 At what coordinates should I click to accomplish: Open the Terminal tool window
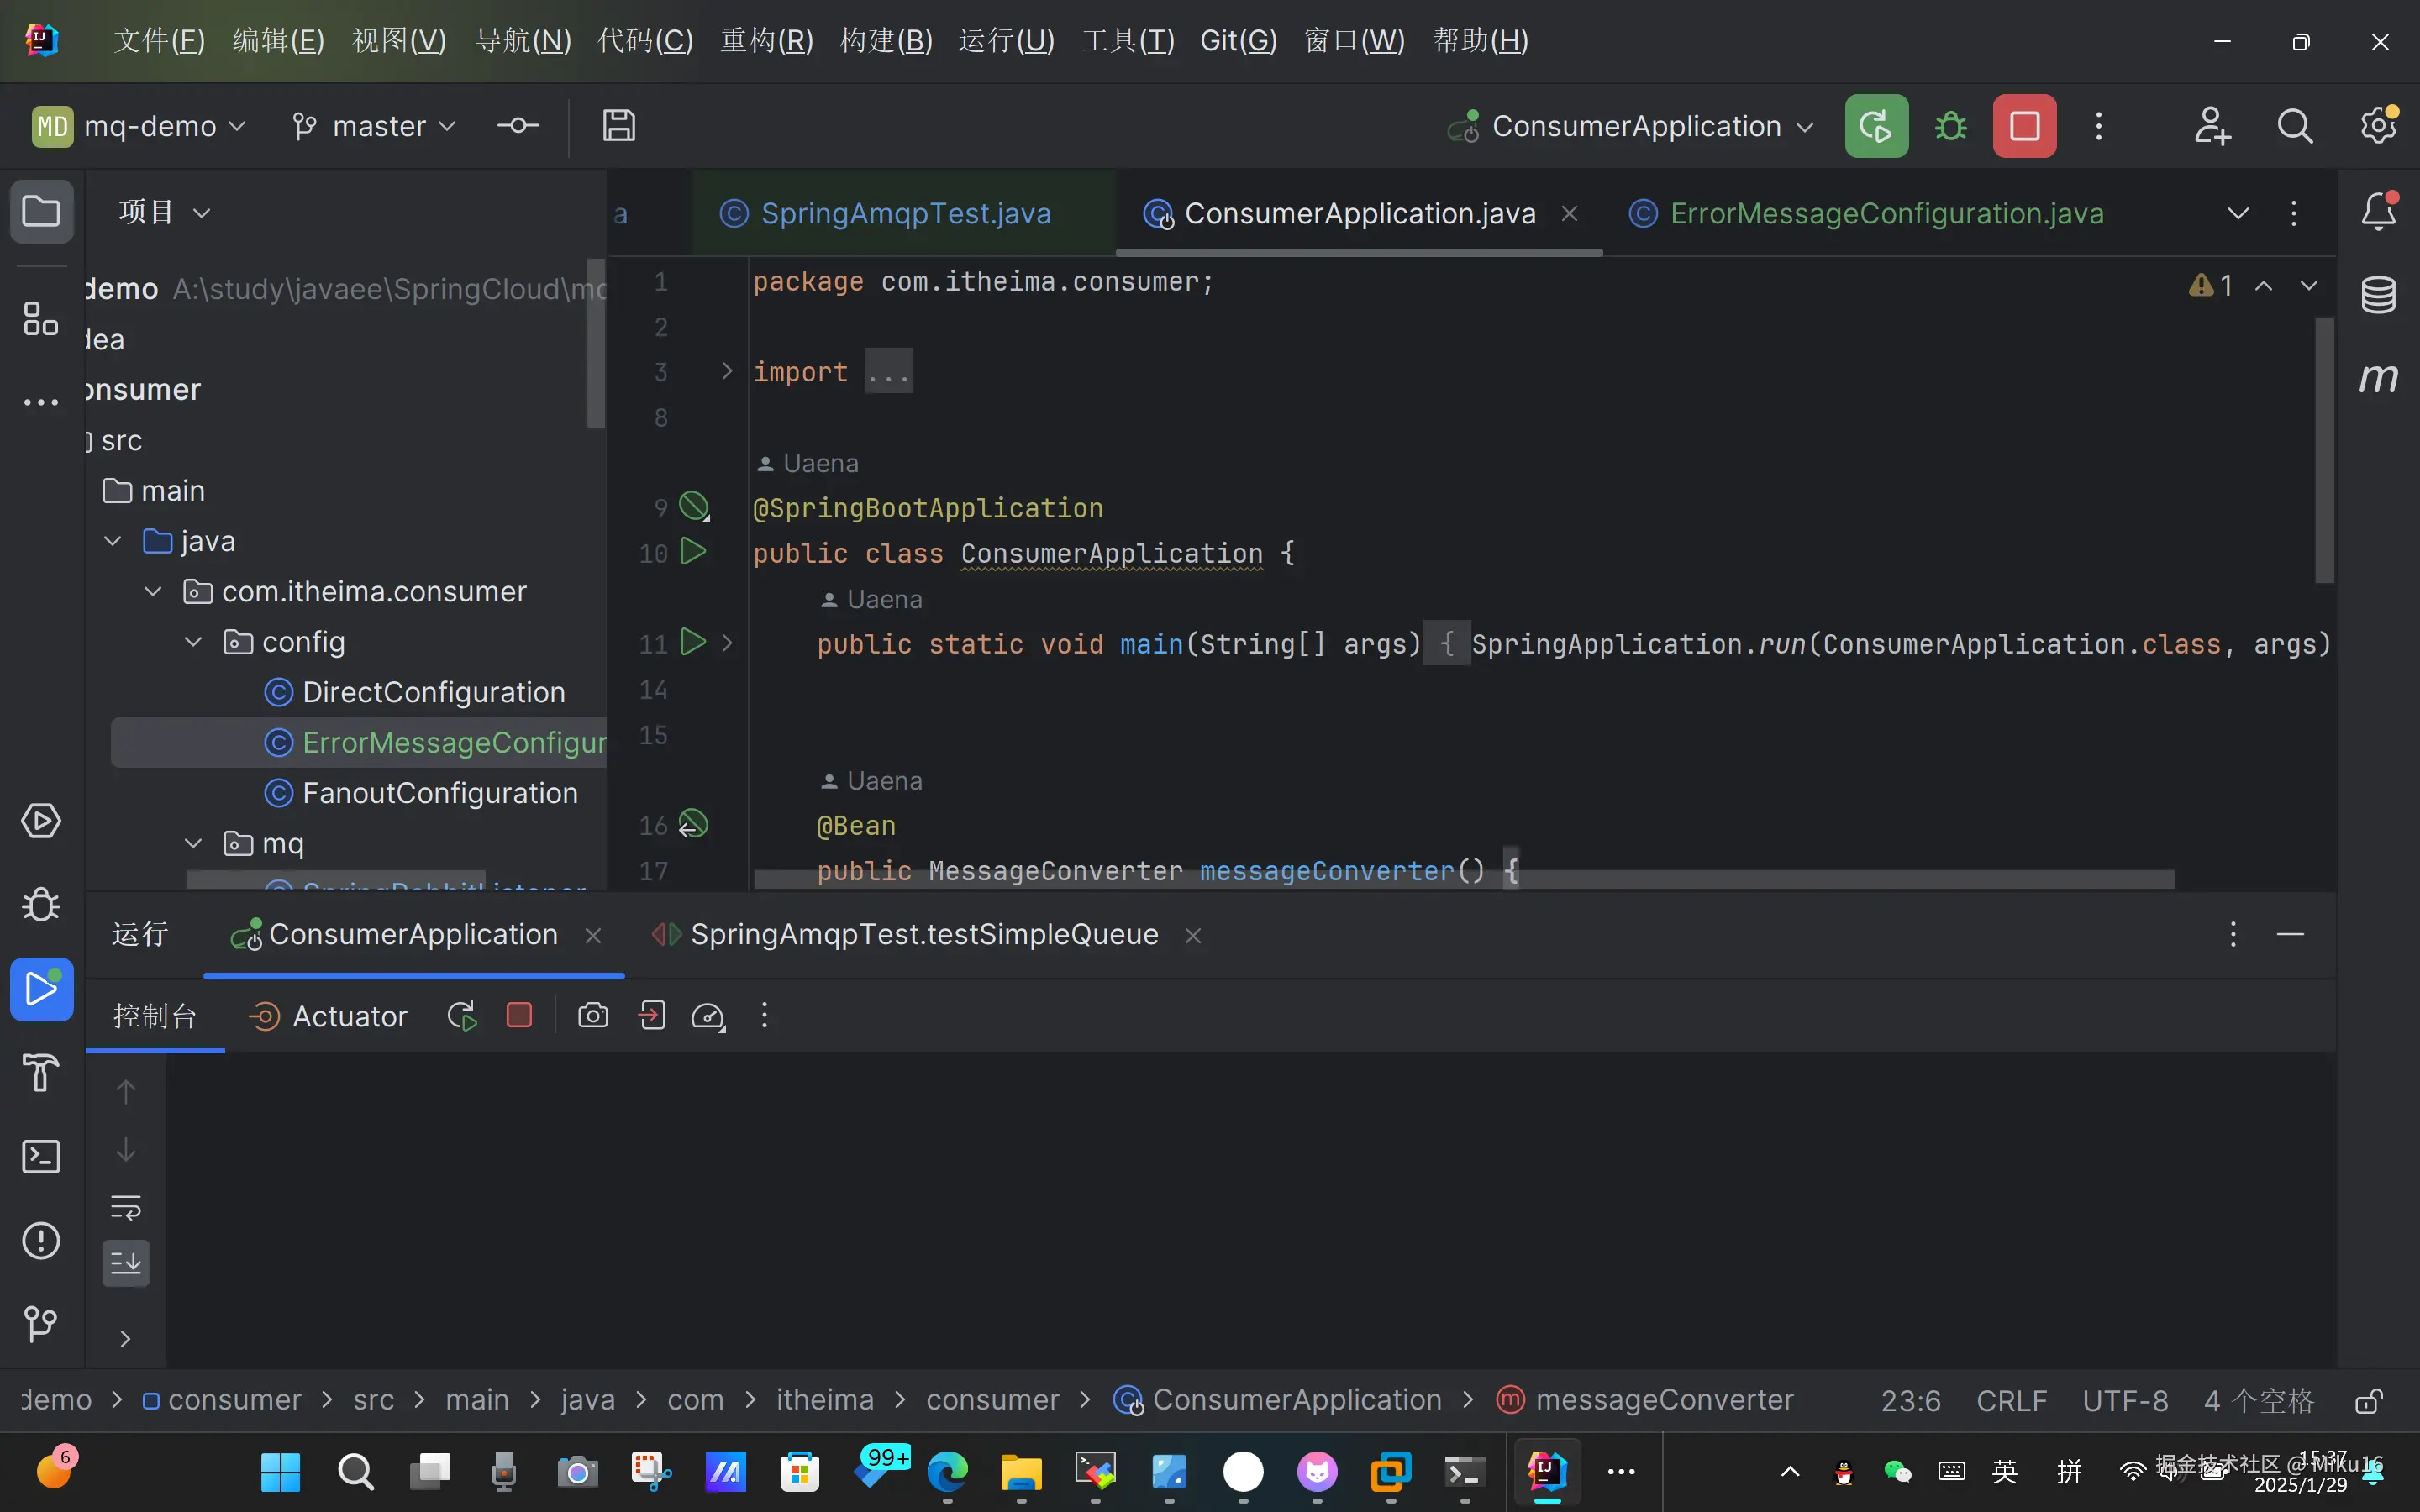41,1157
